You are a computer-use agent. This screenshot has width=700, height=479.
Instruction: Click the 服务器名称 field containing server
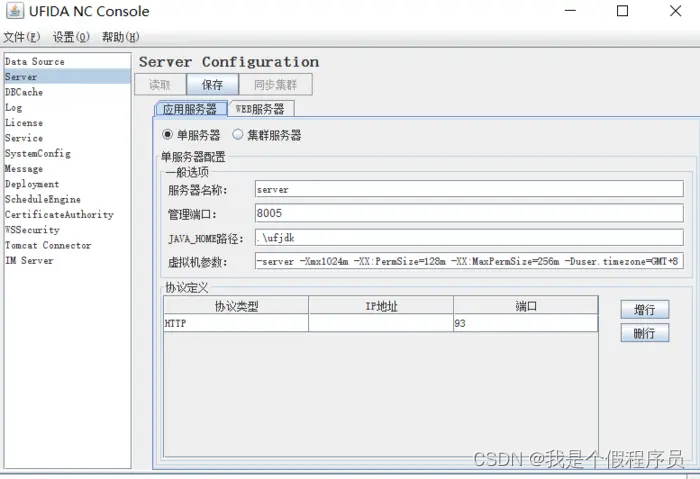click(x=469, y=189)
